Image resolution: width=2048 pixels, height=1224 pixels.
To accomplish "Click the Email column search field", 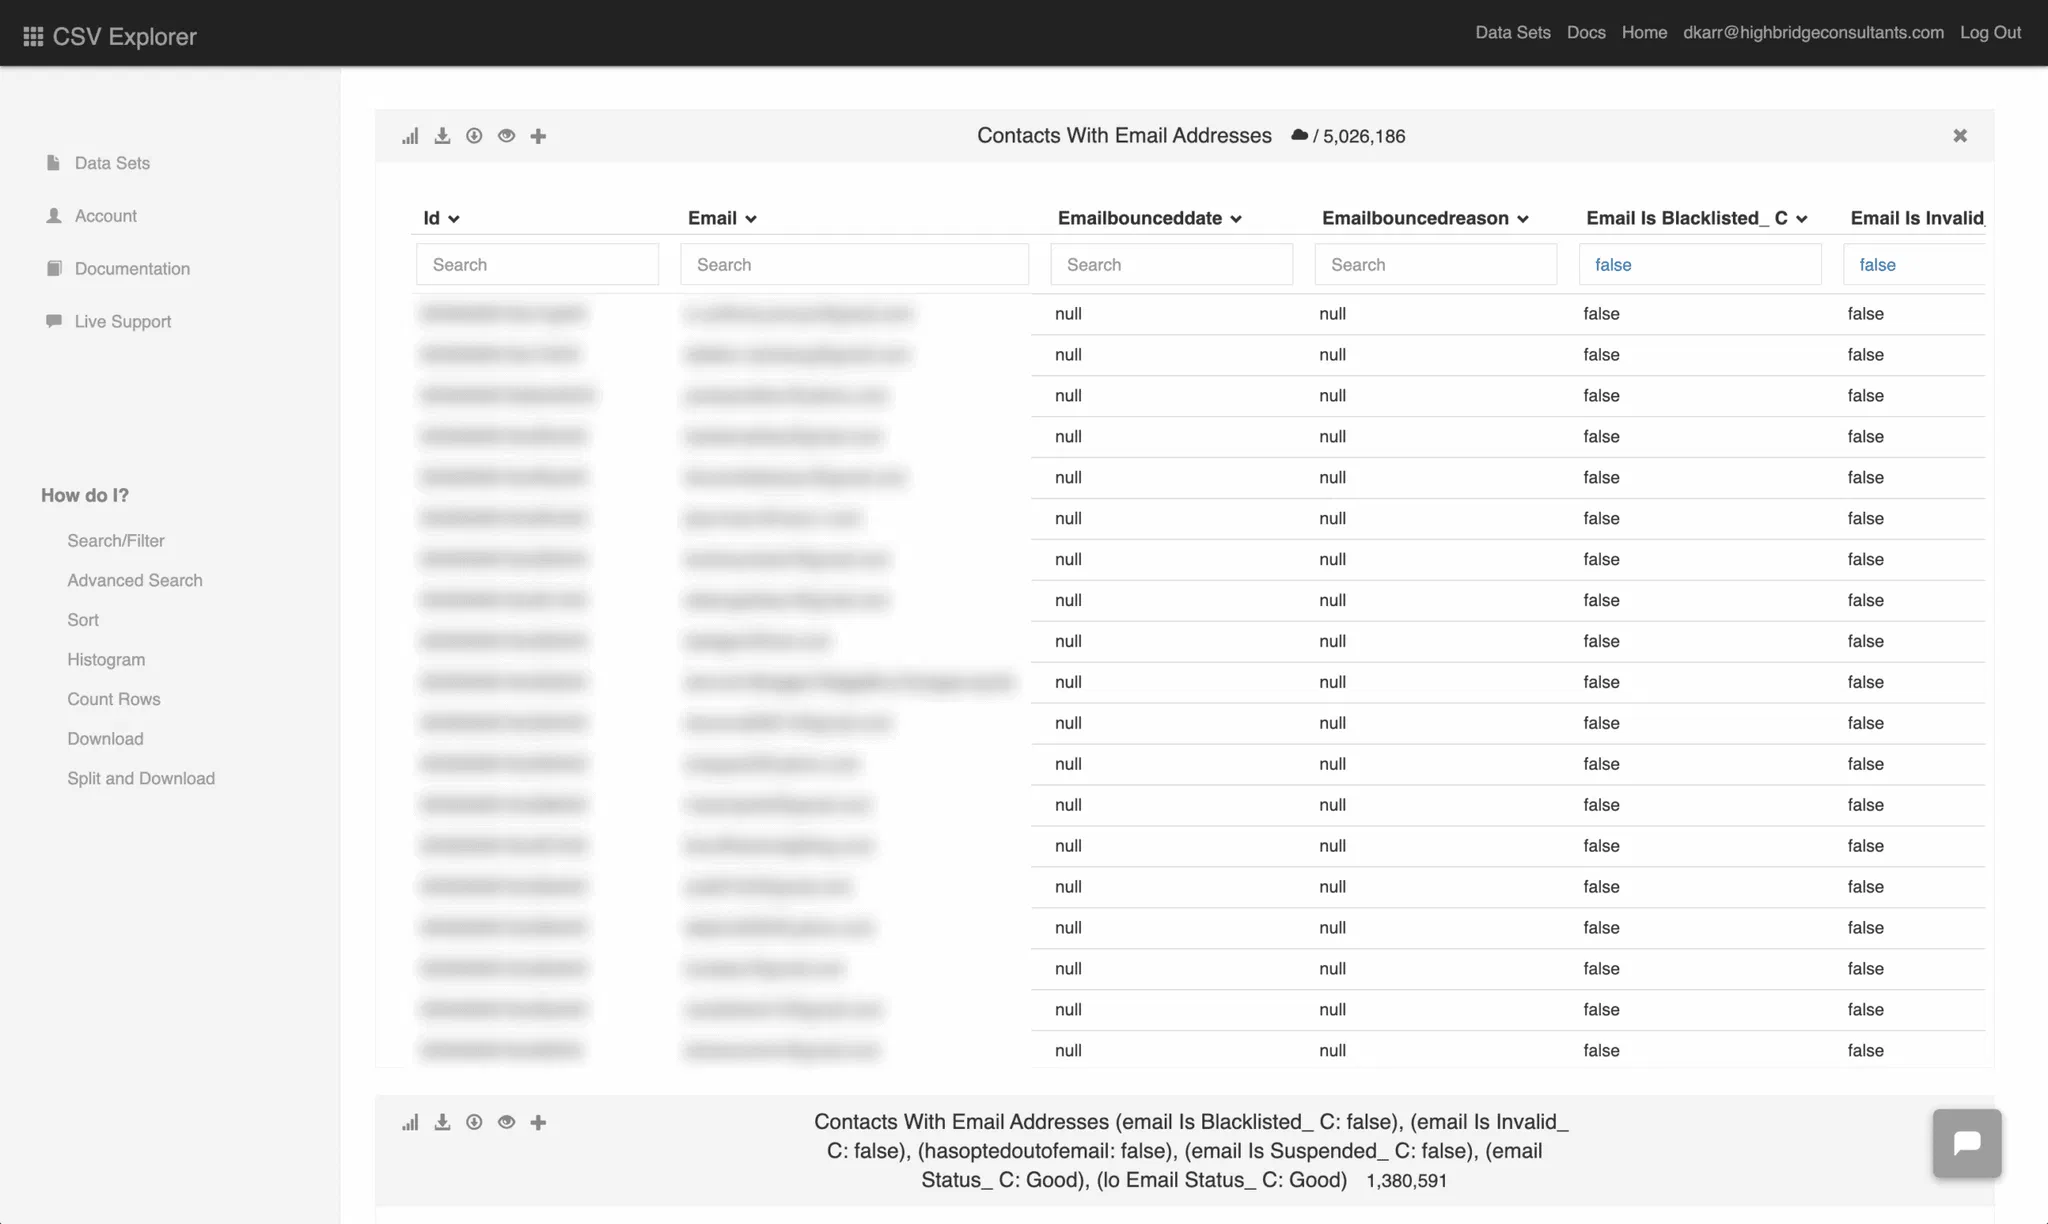I will pos(854,265).
